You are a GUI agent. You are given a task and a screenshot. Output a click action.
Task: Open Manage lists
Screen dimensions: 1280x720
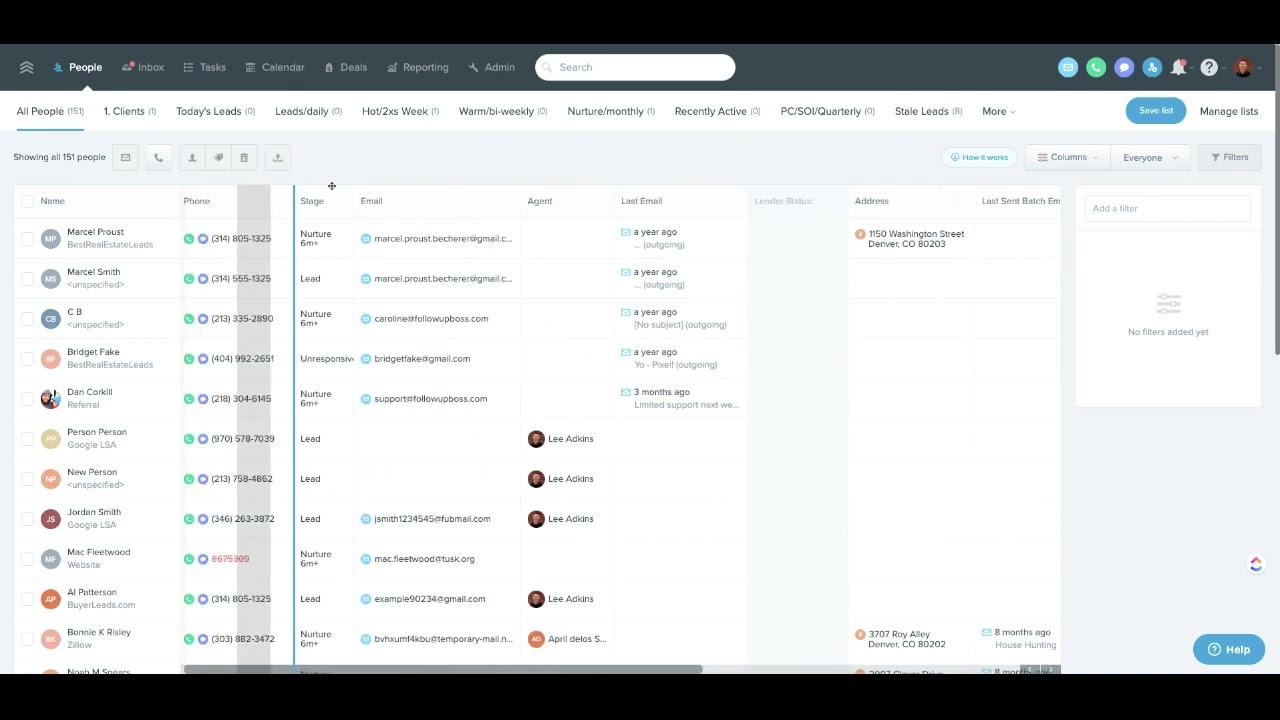coord(1229,111)
